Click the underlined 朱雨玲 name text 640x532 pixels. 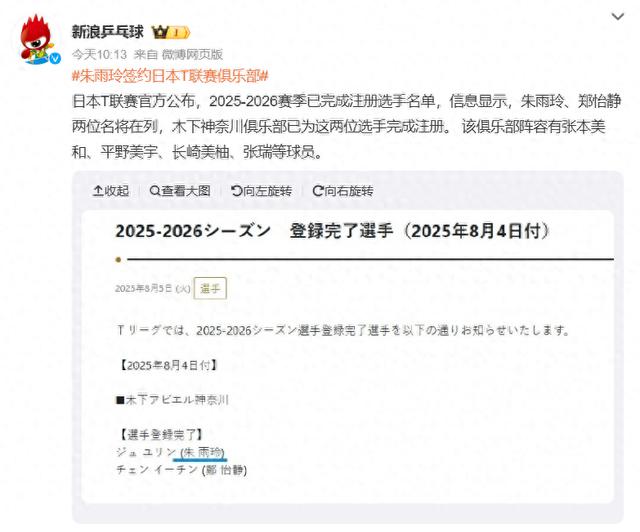(203, 452)
